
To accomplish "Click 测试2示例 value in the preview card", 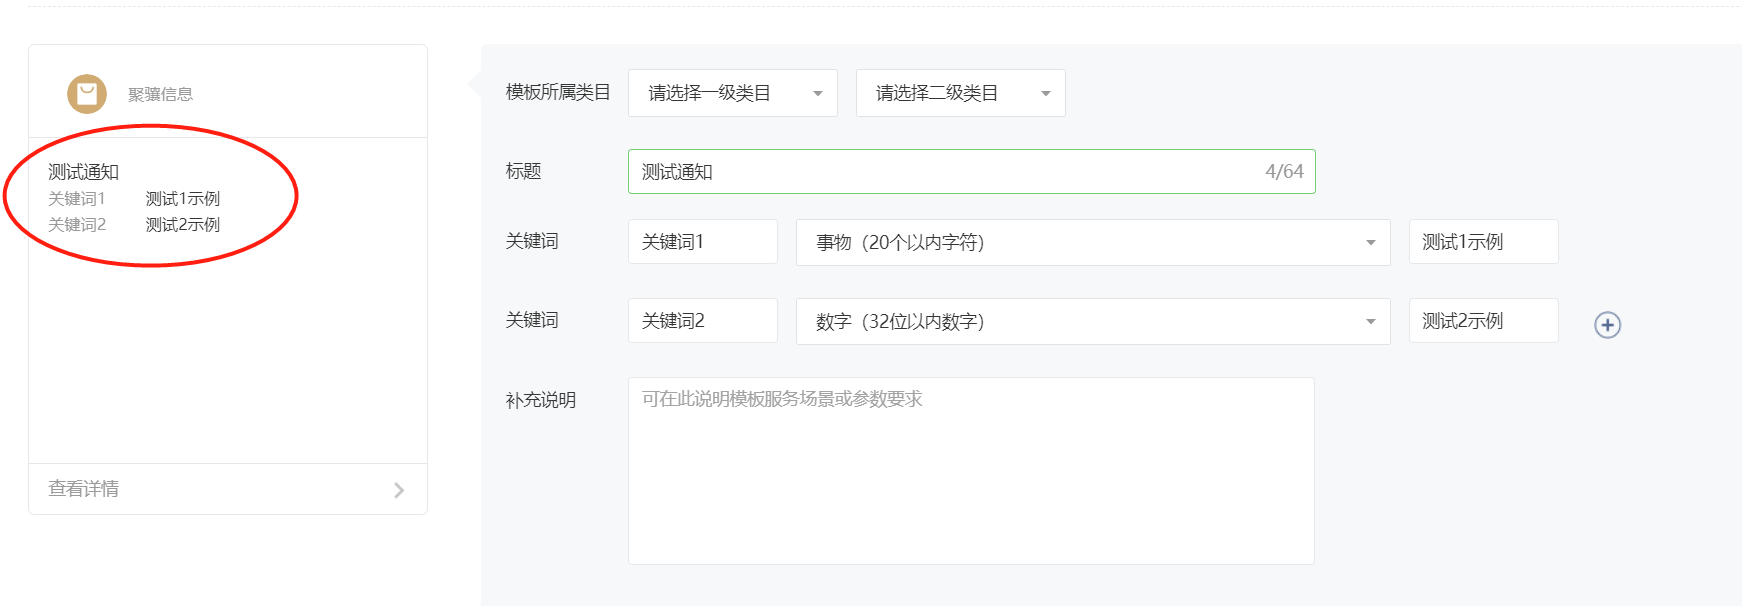I will point(183,225).
